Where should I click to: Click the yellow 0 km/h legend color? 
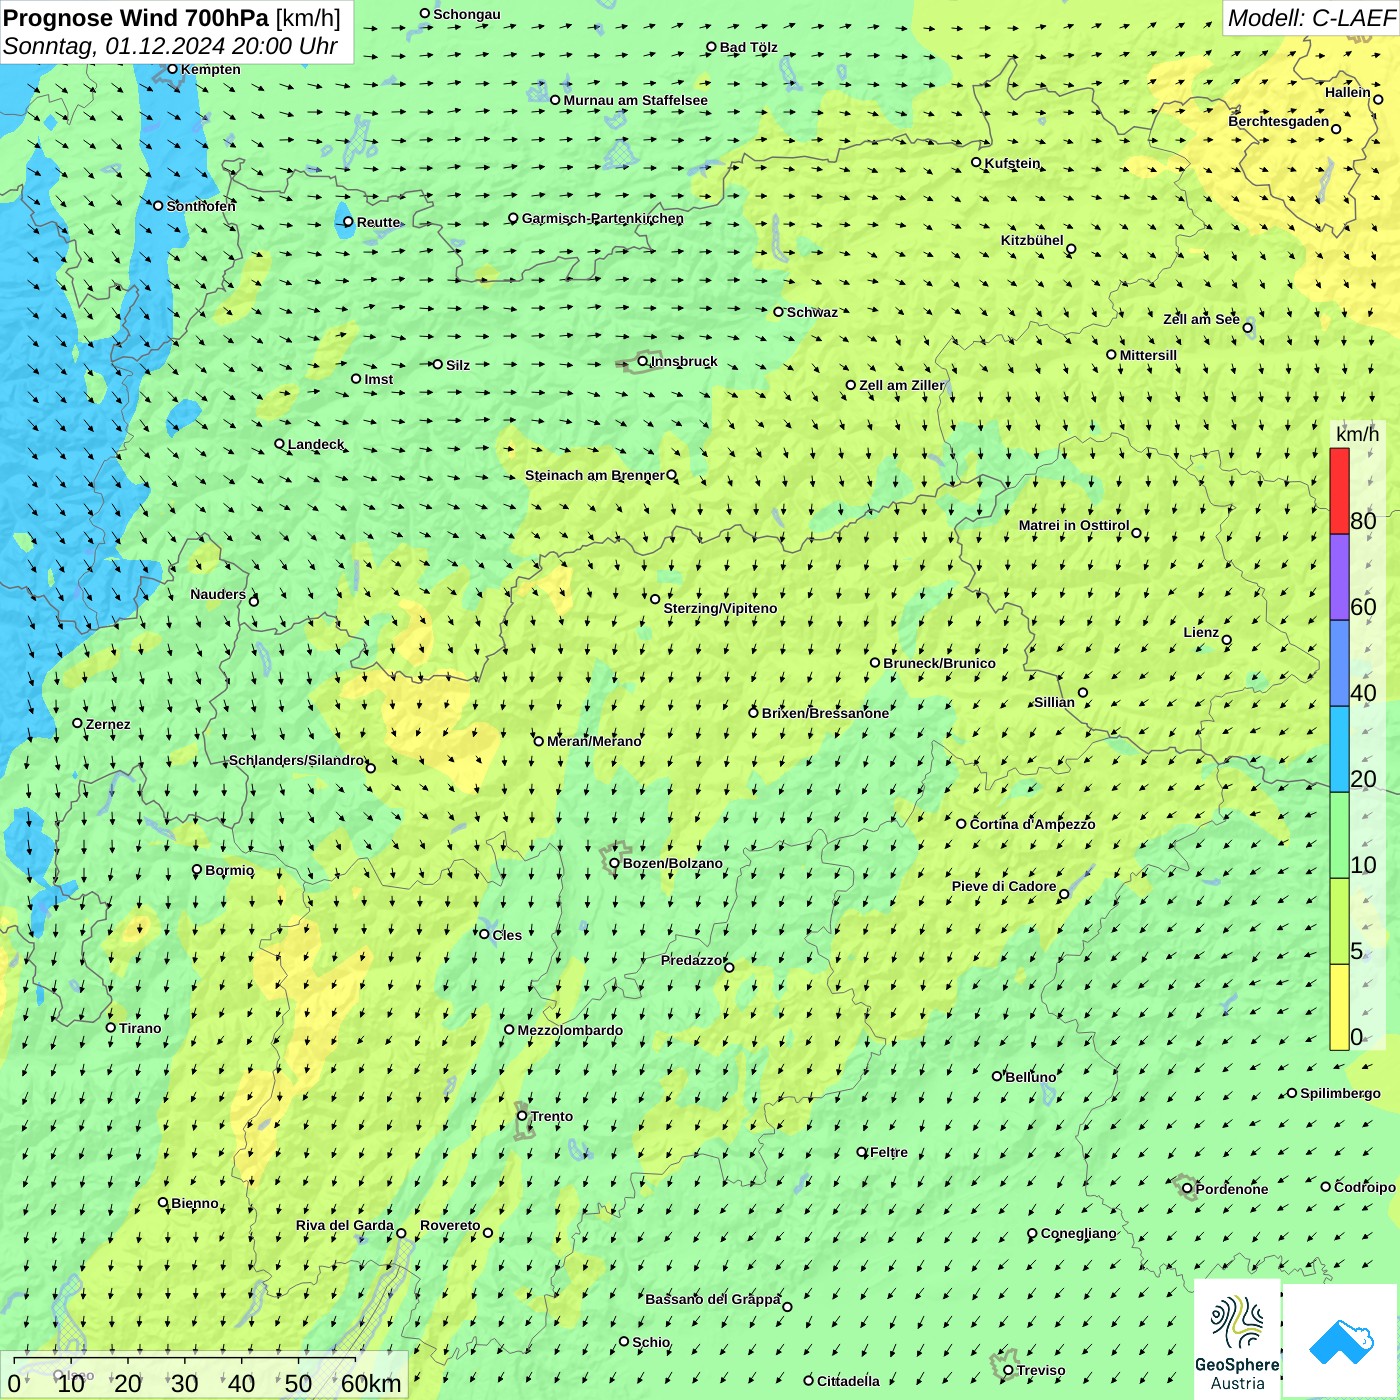pos(1339,1007)
